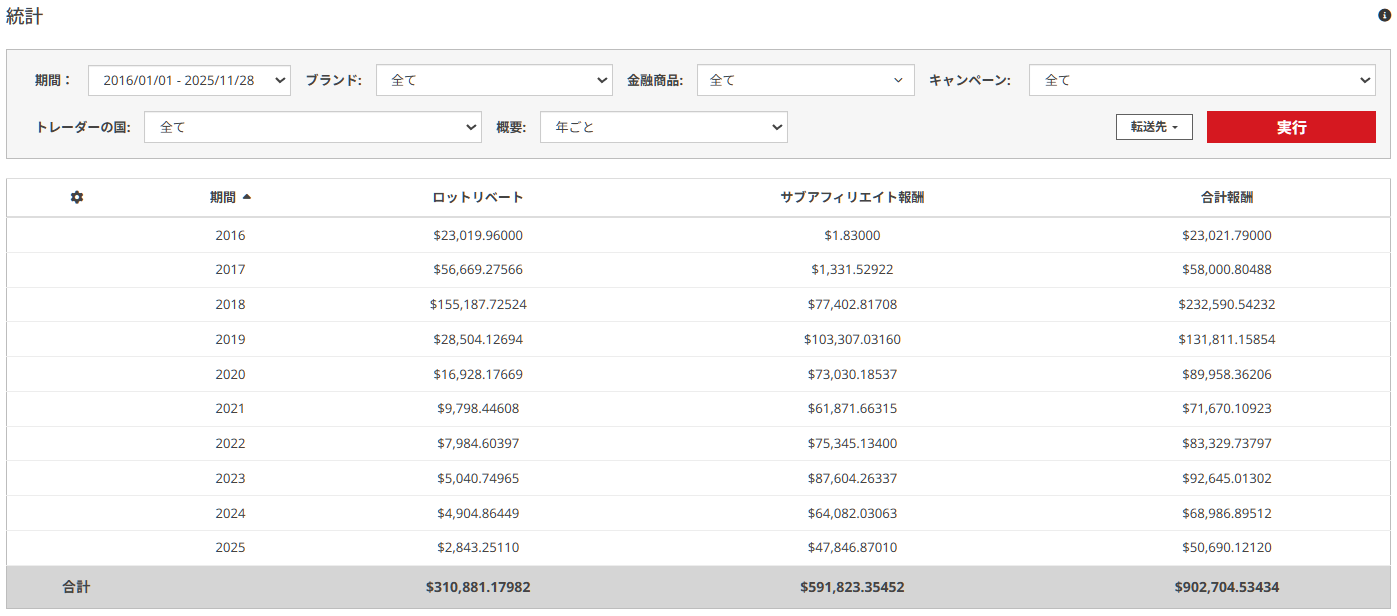
Task: Open the 期間 date range dropdown
Action: 189,81
